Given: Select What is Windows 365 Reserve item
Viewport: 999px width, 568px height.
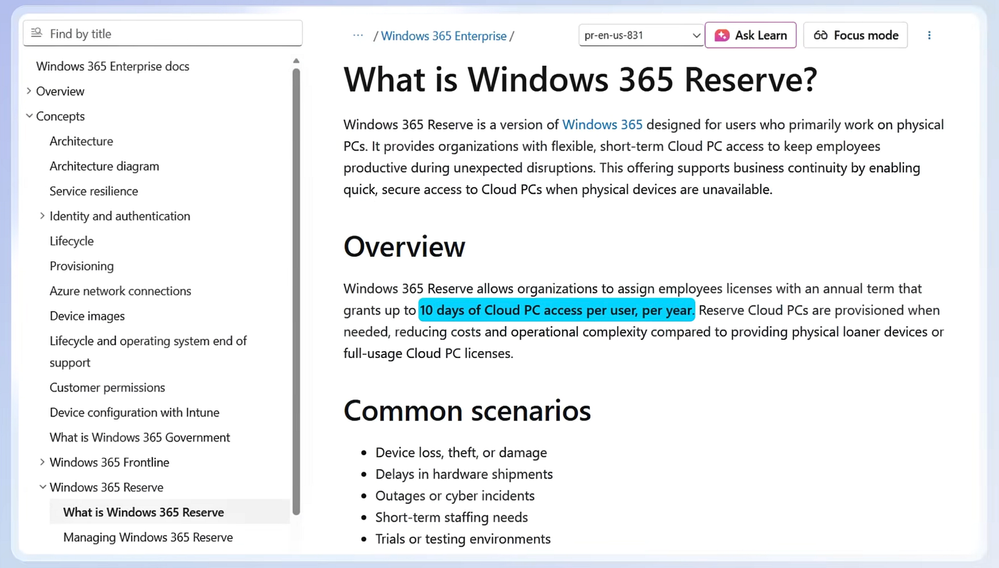Looking at the screenshot, I should pos(169,512).
